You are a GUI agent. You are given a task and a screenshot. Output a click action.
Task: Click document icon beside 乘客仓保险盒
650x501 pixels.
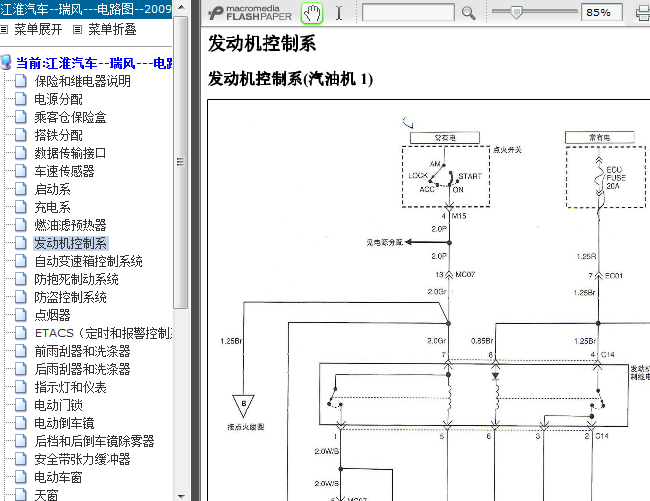click(21, 117)
